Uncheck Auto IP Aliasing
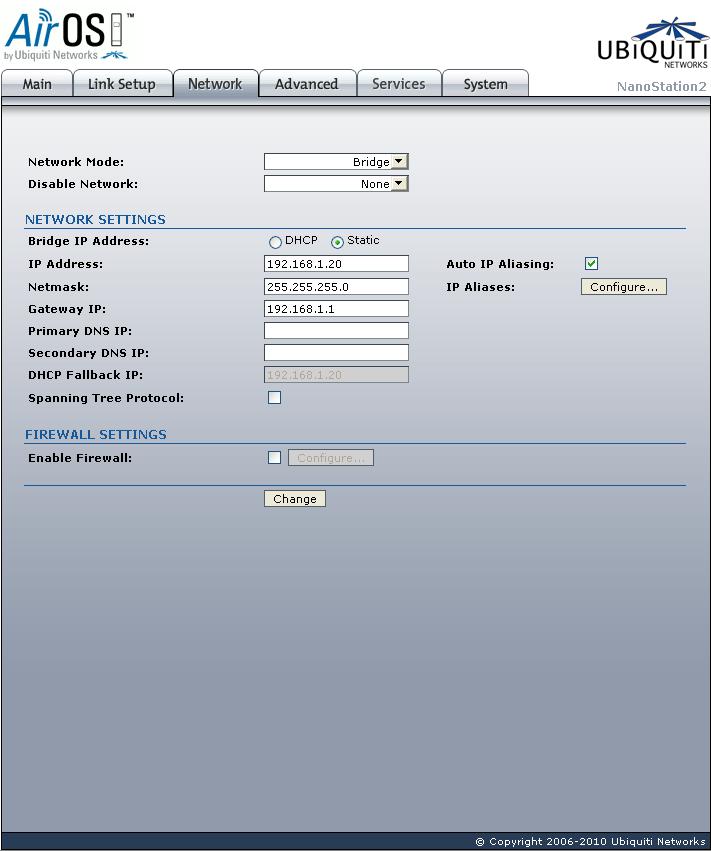The height and width of the screenshot is (851, 711). click(x=591, y=264)
